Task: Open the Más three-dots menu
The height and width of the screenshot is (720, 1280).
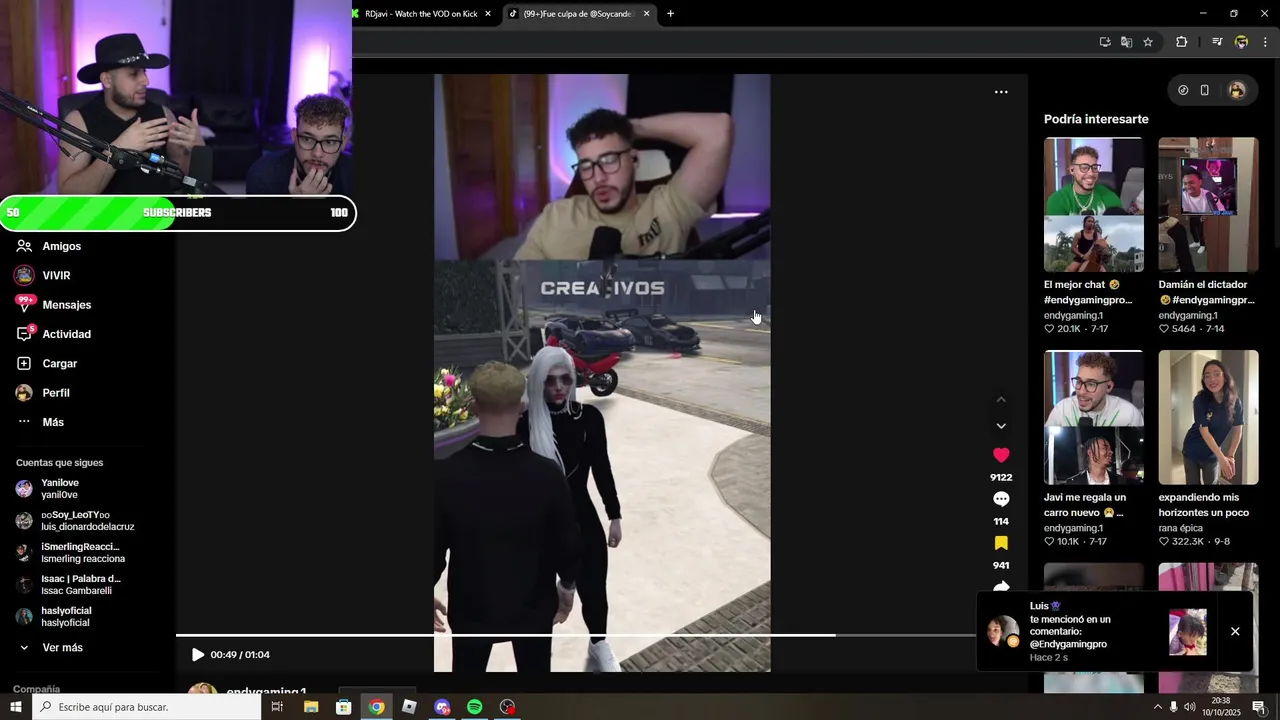Action: click(x=24, y=422)
